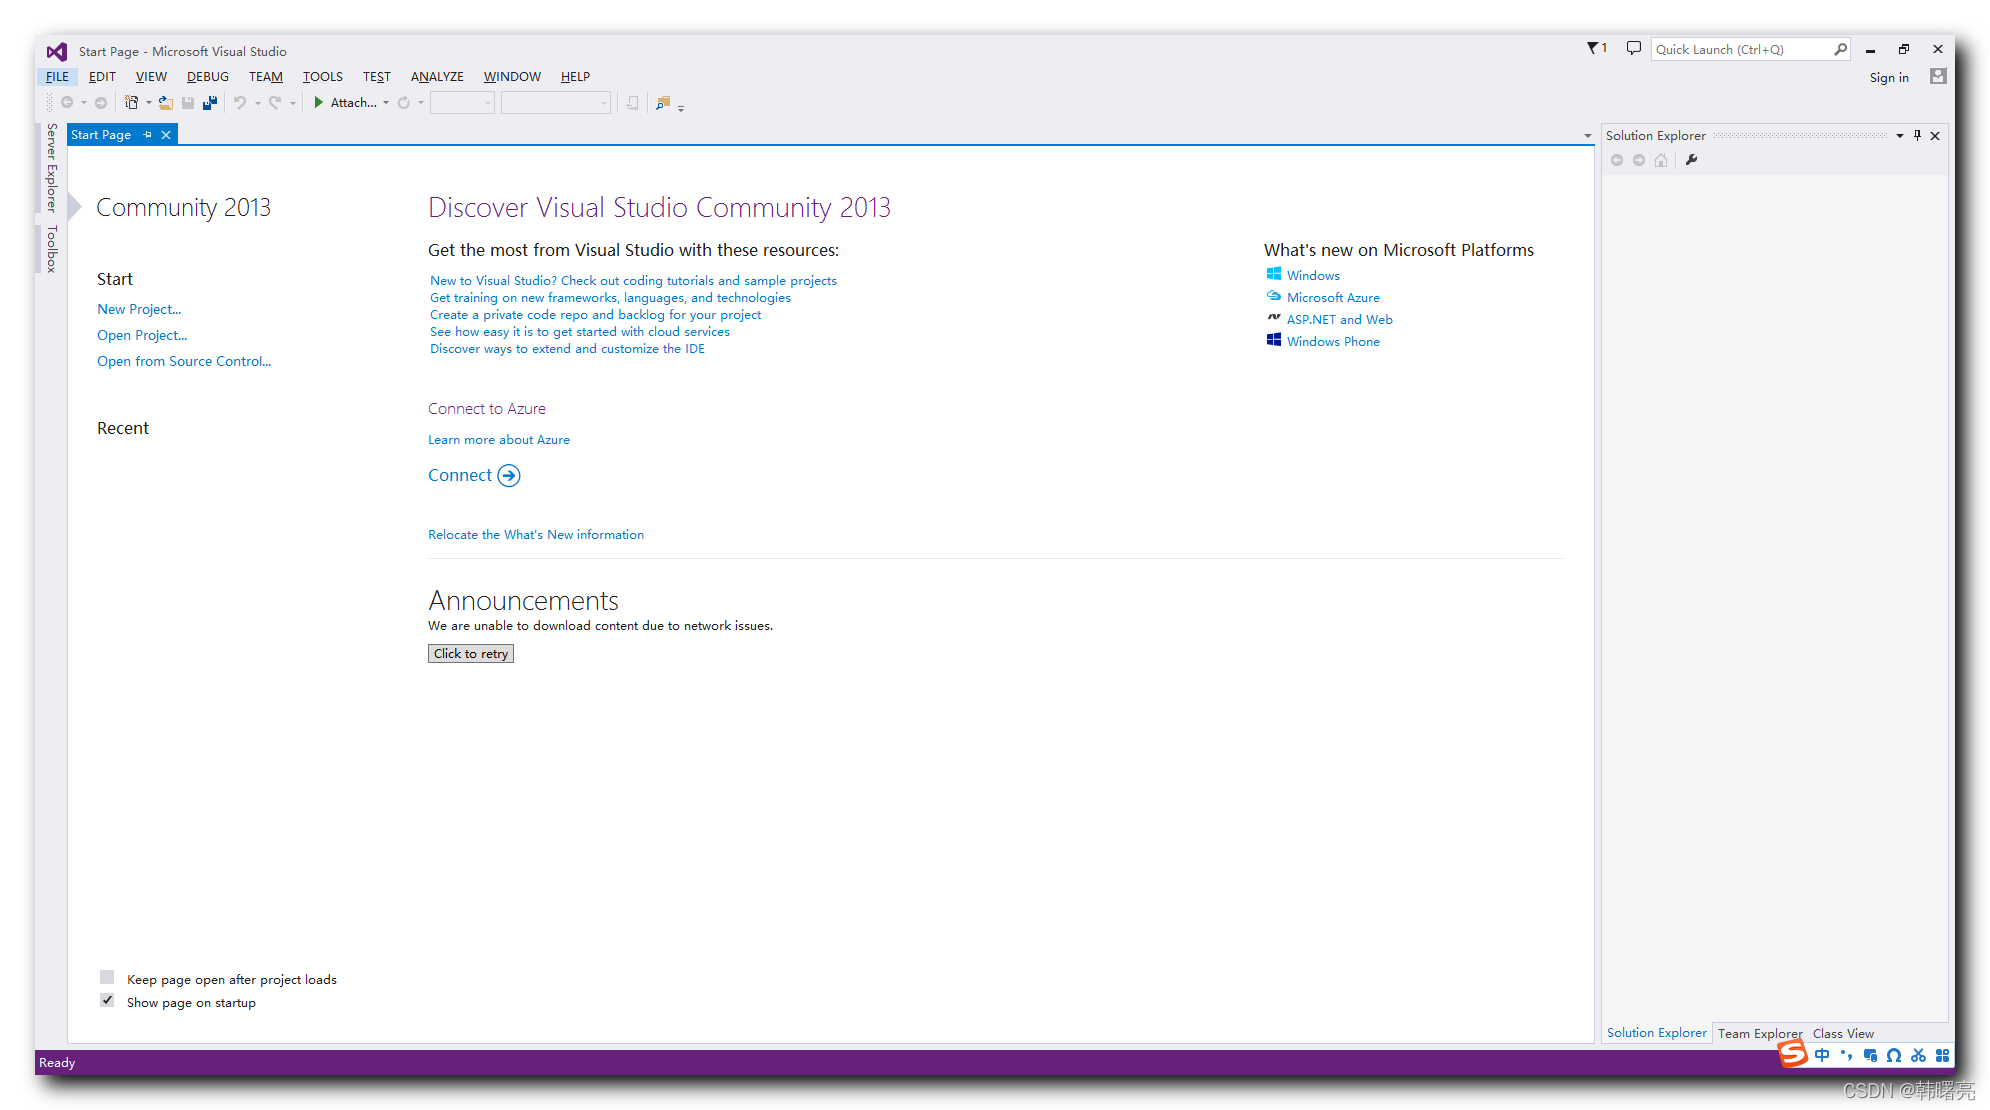This screenshot has width=1990, height=1110.
Task: Open the ANALYZE menu
Action: (x=437, y=76)
